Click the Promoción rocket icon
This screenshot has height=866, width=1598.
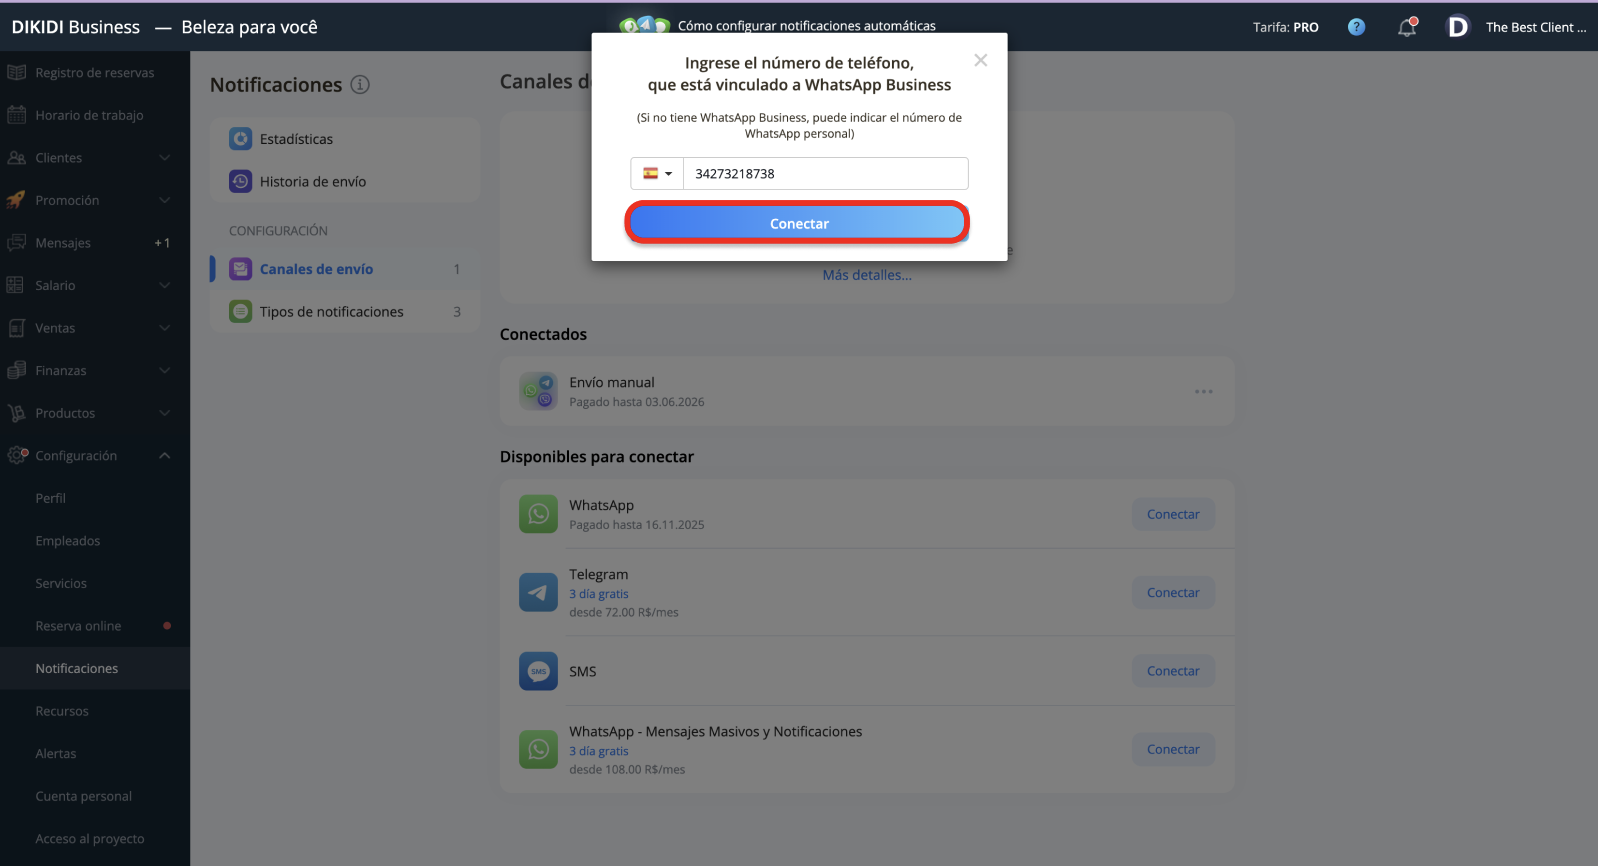[x=16, y=200]
